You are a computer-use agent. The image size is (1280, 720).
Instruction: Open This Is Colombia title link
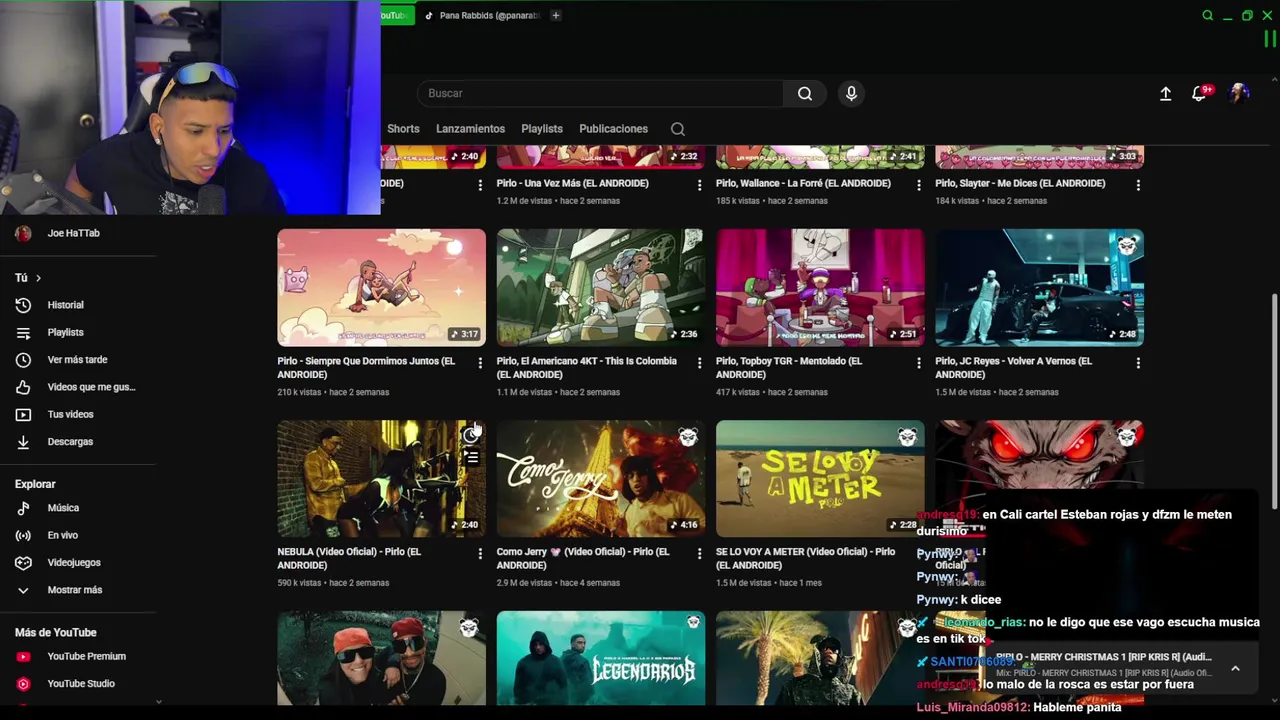tap(587, 368)
